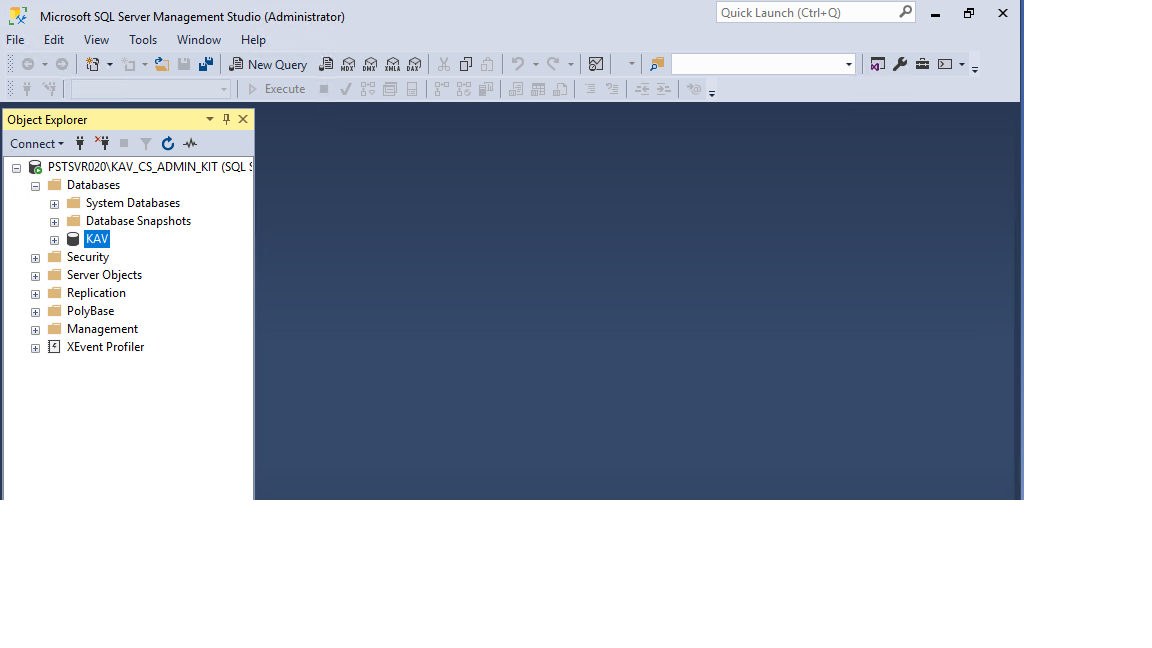
Task: Expand the KAV database node
Action: coord(54,240)
